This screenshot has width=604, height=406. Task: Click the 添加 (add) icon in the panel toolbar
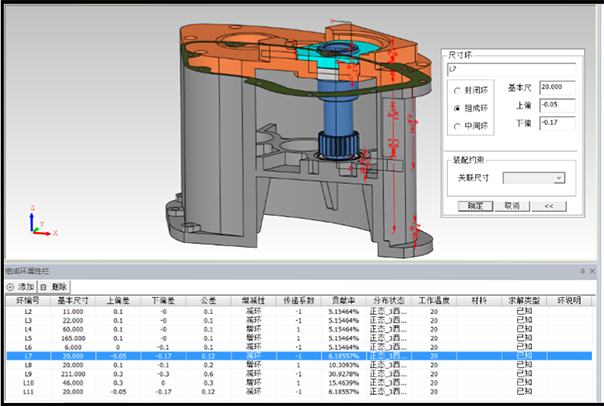click(9, 286)
